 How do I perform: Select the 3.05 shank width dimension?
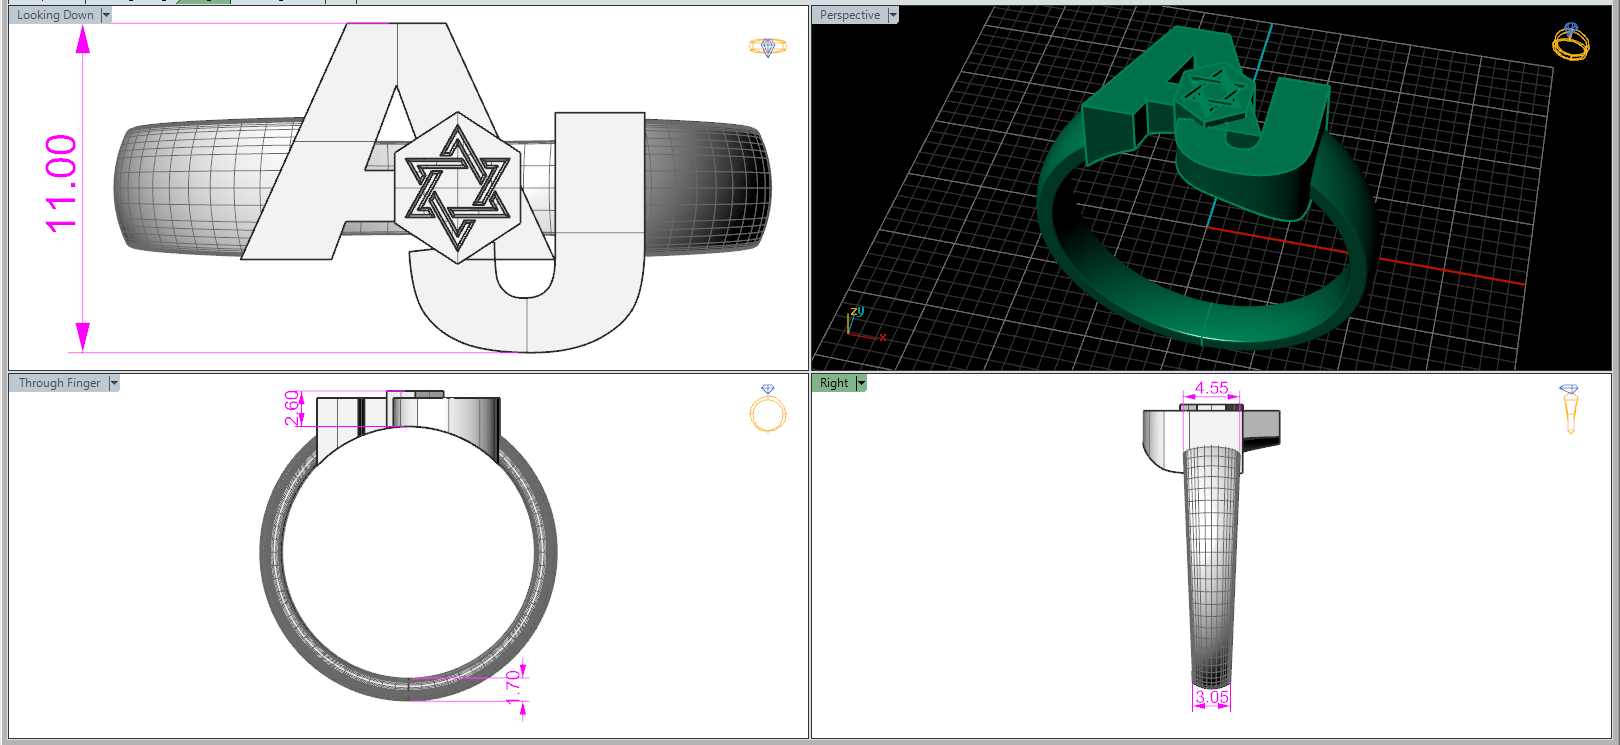(1211, 697)
